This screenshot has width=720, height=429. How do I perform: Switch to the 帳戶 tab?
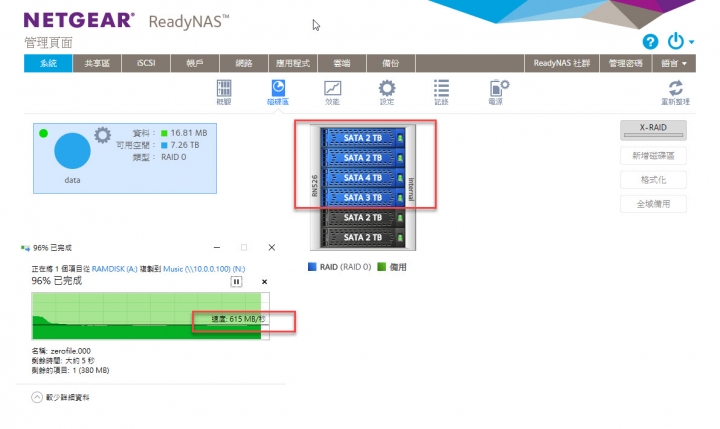[x=195, y=63]
